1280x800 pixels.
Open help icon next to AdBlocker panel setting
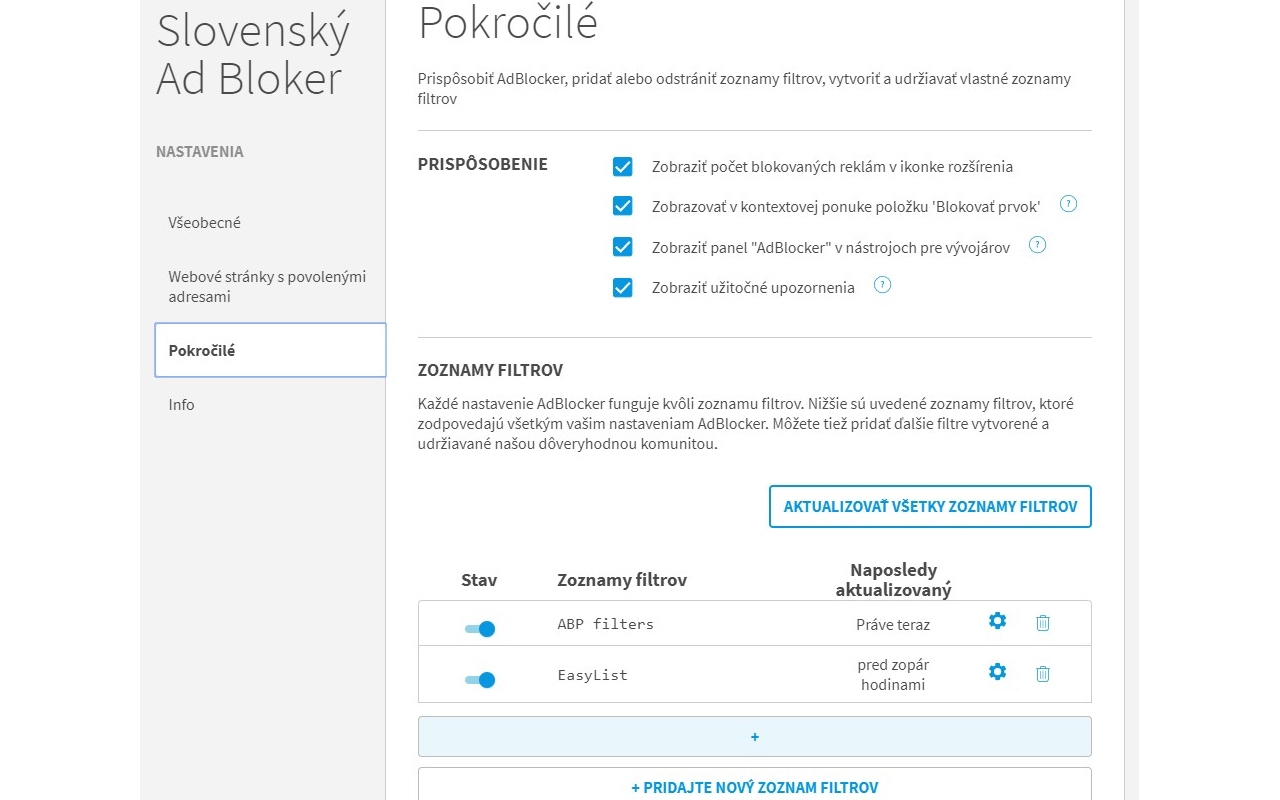click(x=1037, y=244)
